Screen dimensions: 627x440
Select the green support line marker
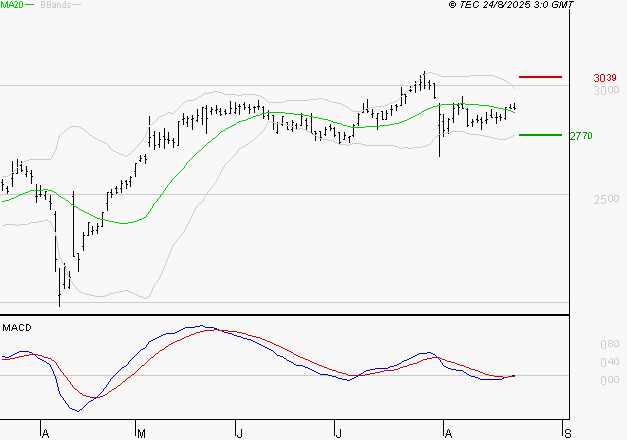point(541,134)
